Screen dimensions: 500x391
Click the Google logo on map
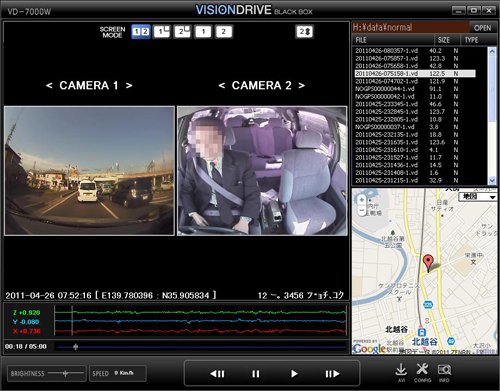coord(369,349)
